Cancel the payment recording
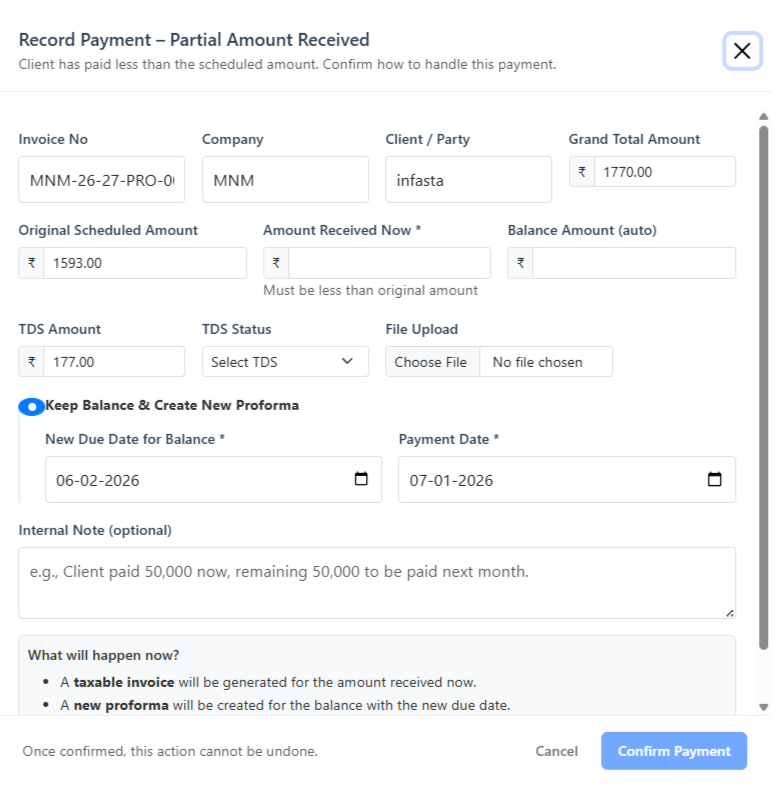 [556, 751]
